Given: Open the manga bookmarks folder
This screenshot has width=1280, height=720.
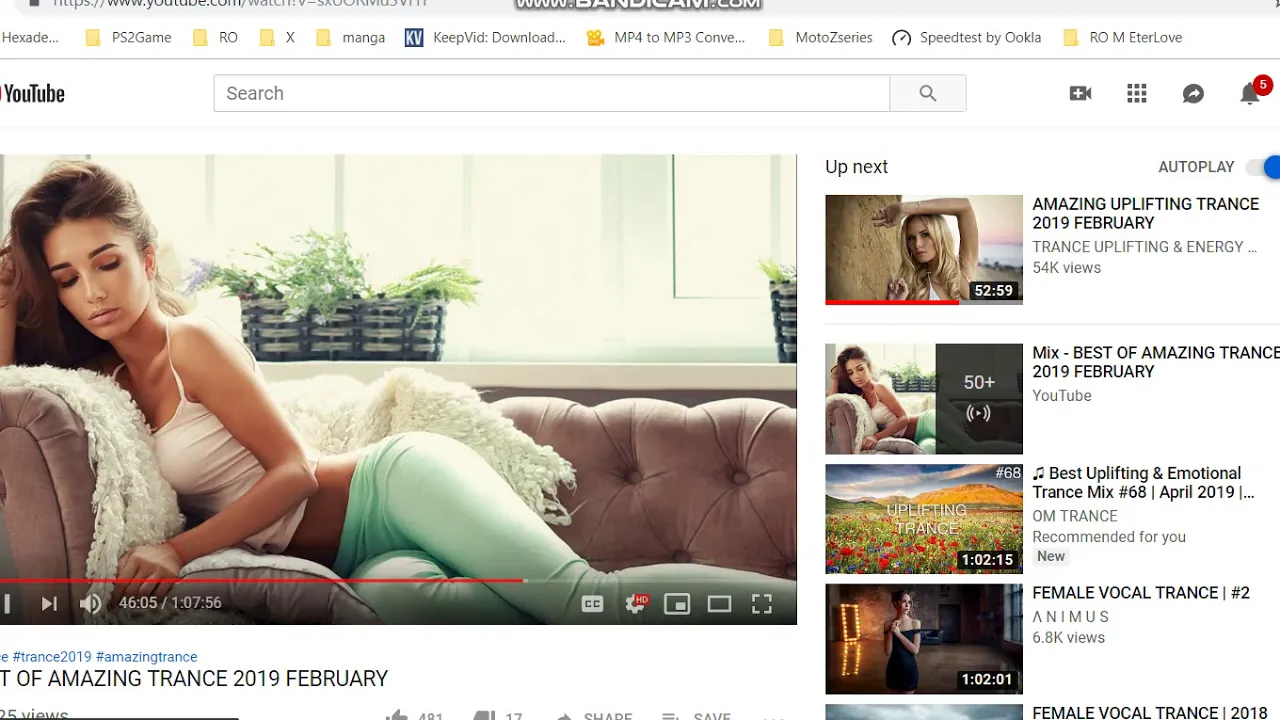Looking at the screenshot, I should point(350,37).
